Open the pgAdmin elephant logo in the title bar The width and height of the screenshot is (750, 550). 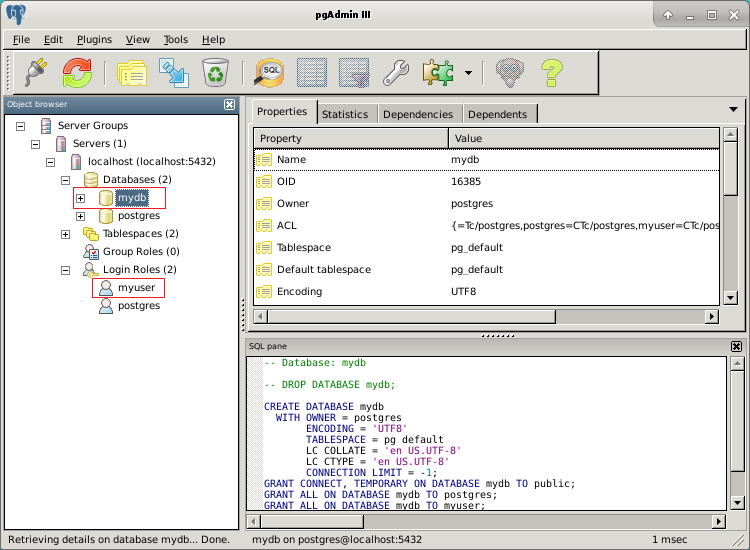pos(16,14)
